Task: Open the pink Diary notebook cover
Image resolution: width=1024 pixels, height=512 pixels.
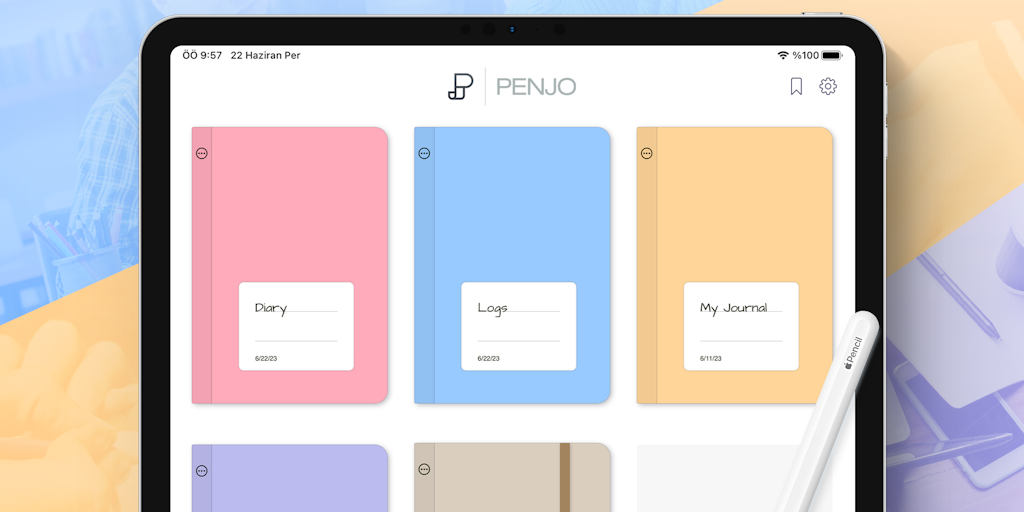Action: point(290,265)
